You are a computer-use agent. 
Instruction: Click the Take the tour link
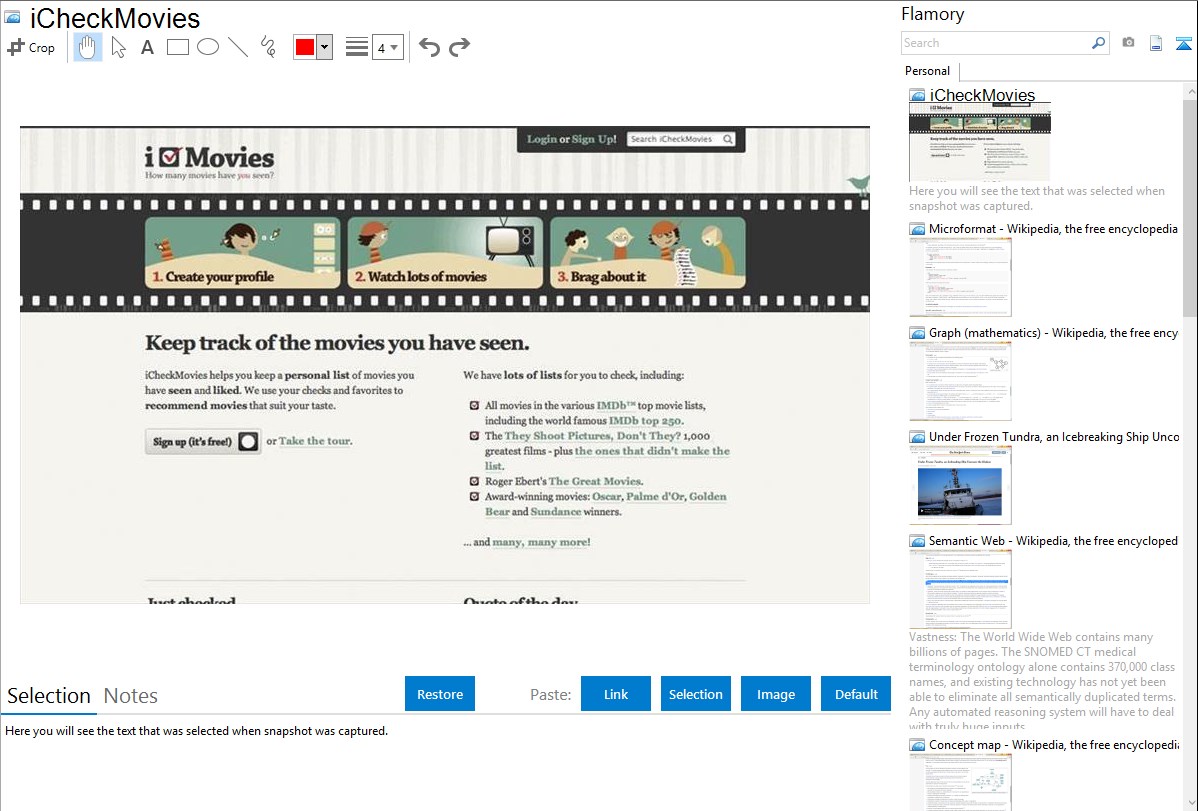(x=315, y=441)
